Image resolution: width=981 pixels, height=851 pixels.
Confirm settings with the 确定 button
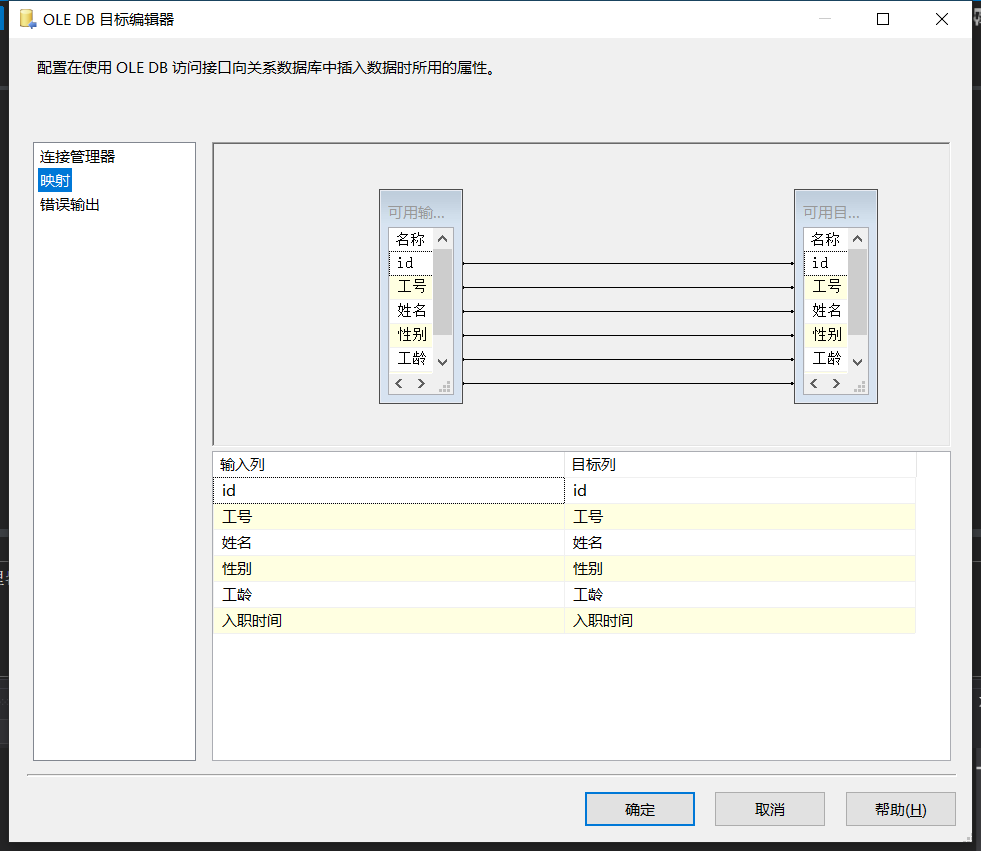pyautogui.click(x=639, y=809)
